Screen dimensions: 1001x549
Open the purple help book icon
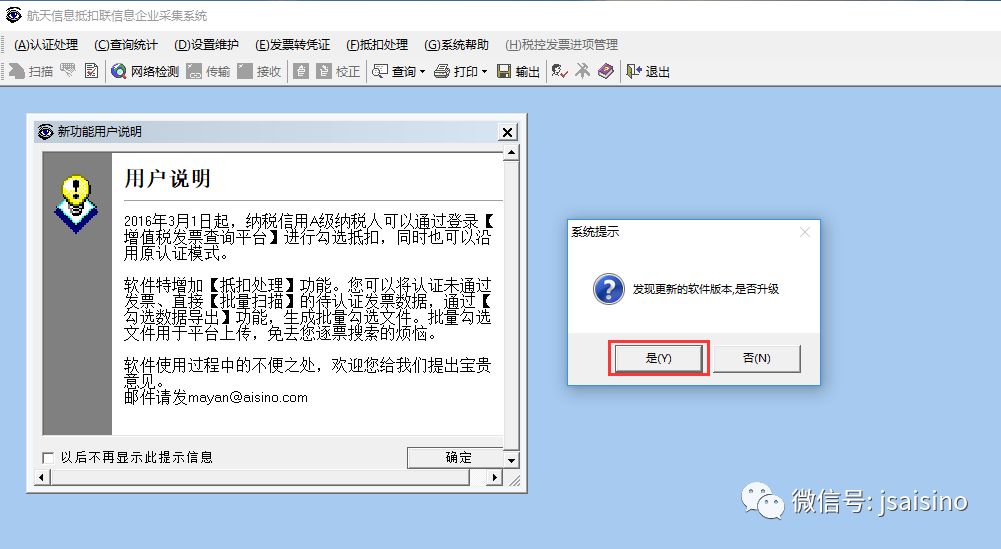[x=605, y=71]
